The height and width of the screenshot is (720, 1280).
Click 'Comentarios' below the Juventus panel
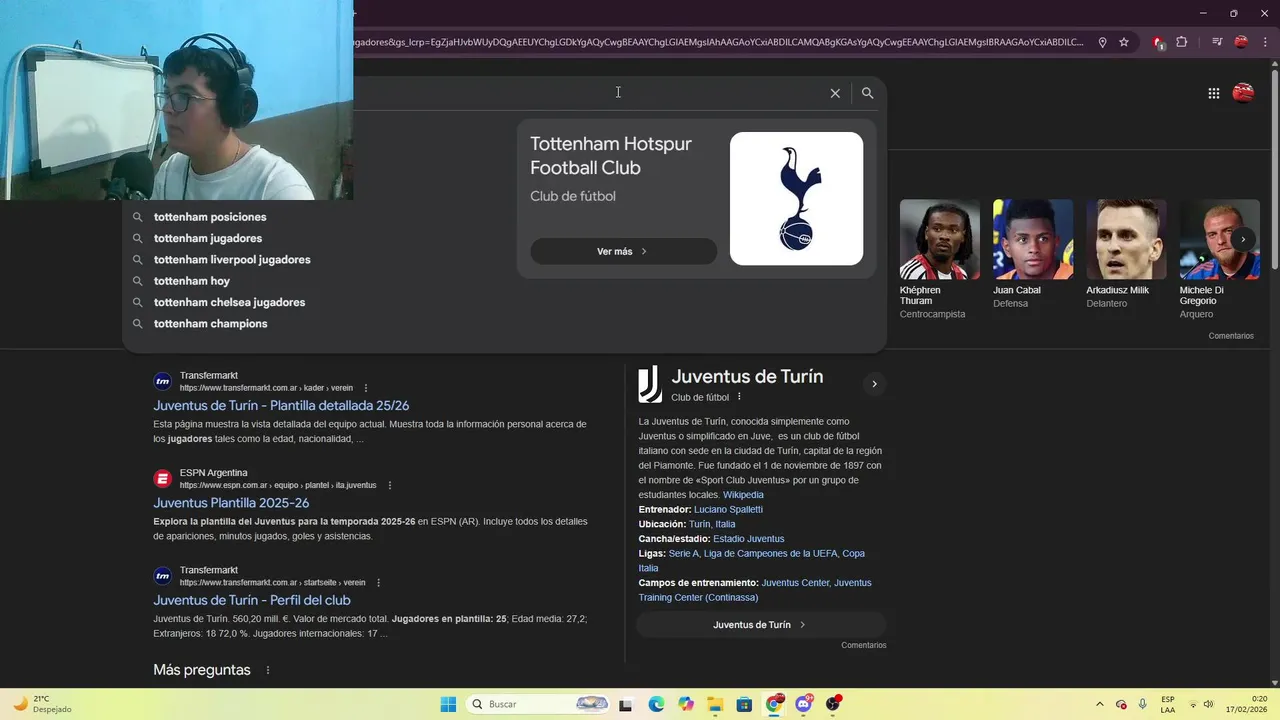click(x=864, y=645)
